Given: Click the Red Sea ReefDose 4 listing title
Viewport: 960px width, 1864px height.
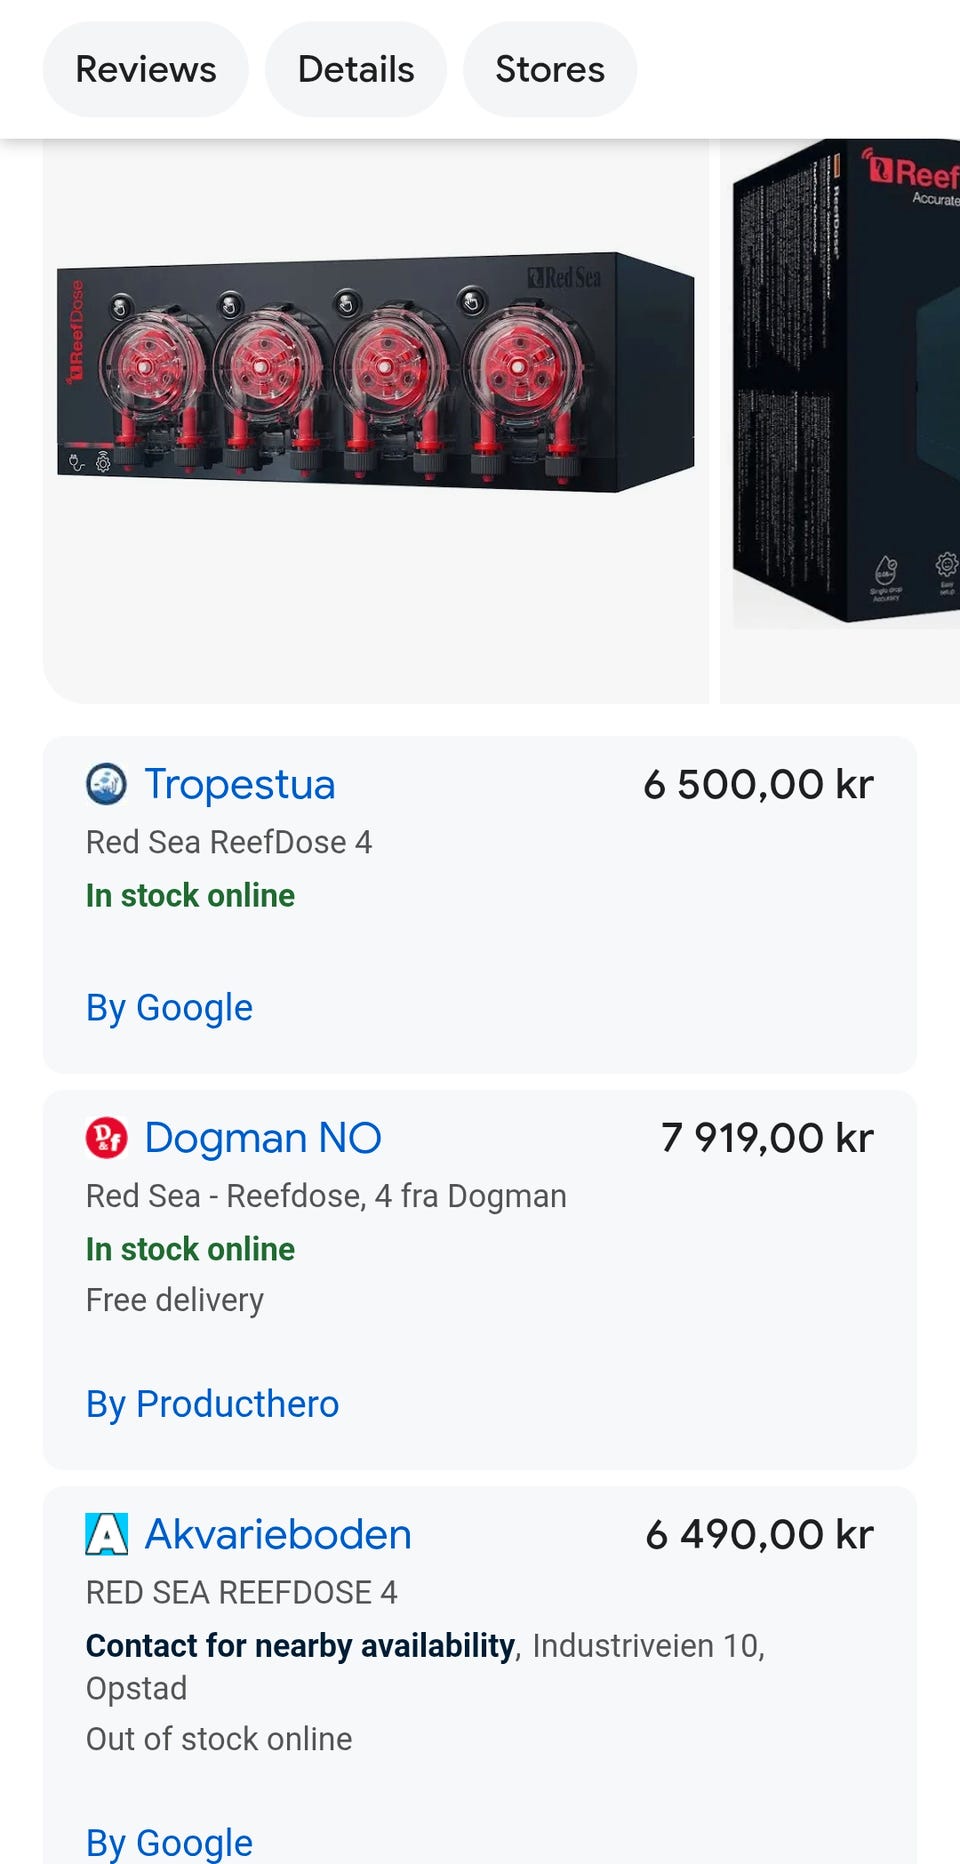Looking at the screenshot, I should tap(229, 842).
